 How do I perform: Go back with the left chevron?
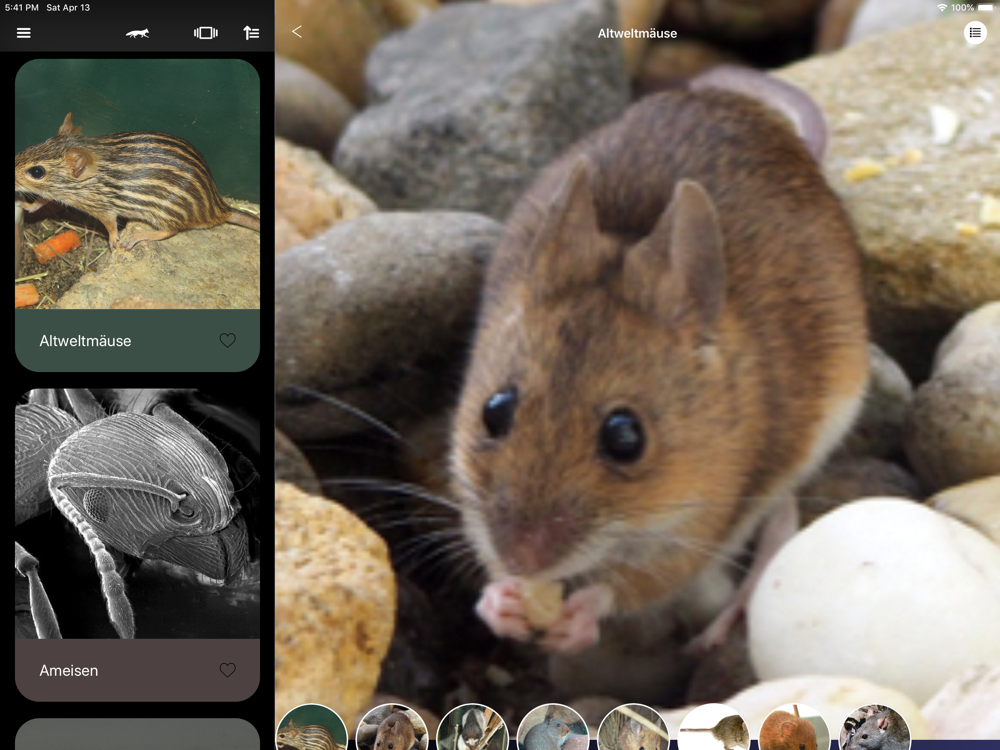tap(297, 32)
